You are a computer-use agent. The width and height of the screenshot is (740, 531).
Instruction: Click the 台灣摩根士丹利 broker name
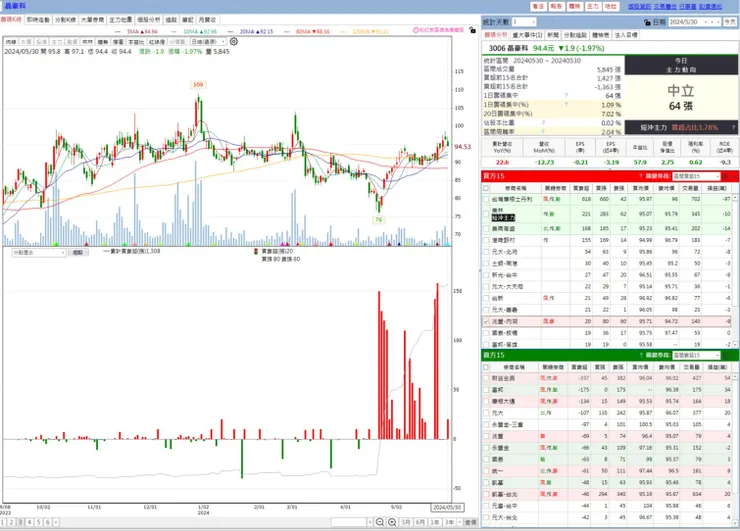[512, 199]
